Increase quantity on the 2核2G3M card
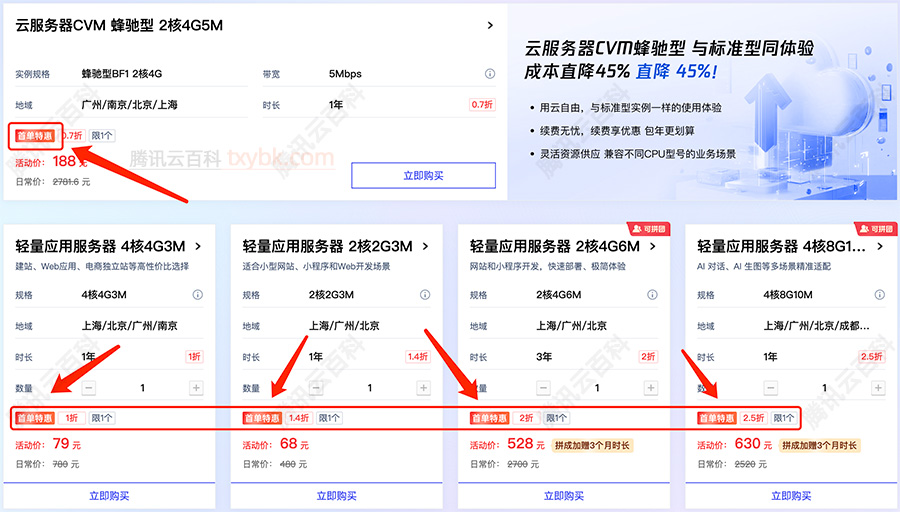 pyautogui.click(x=423, y=388)
